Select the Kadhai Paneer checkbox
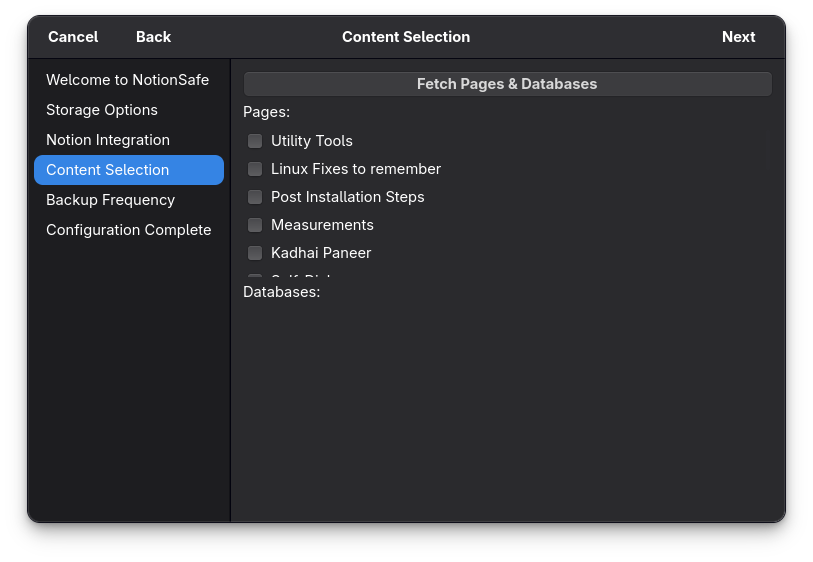The width and height of the screenshot is (813, 562). point(255,253)
